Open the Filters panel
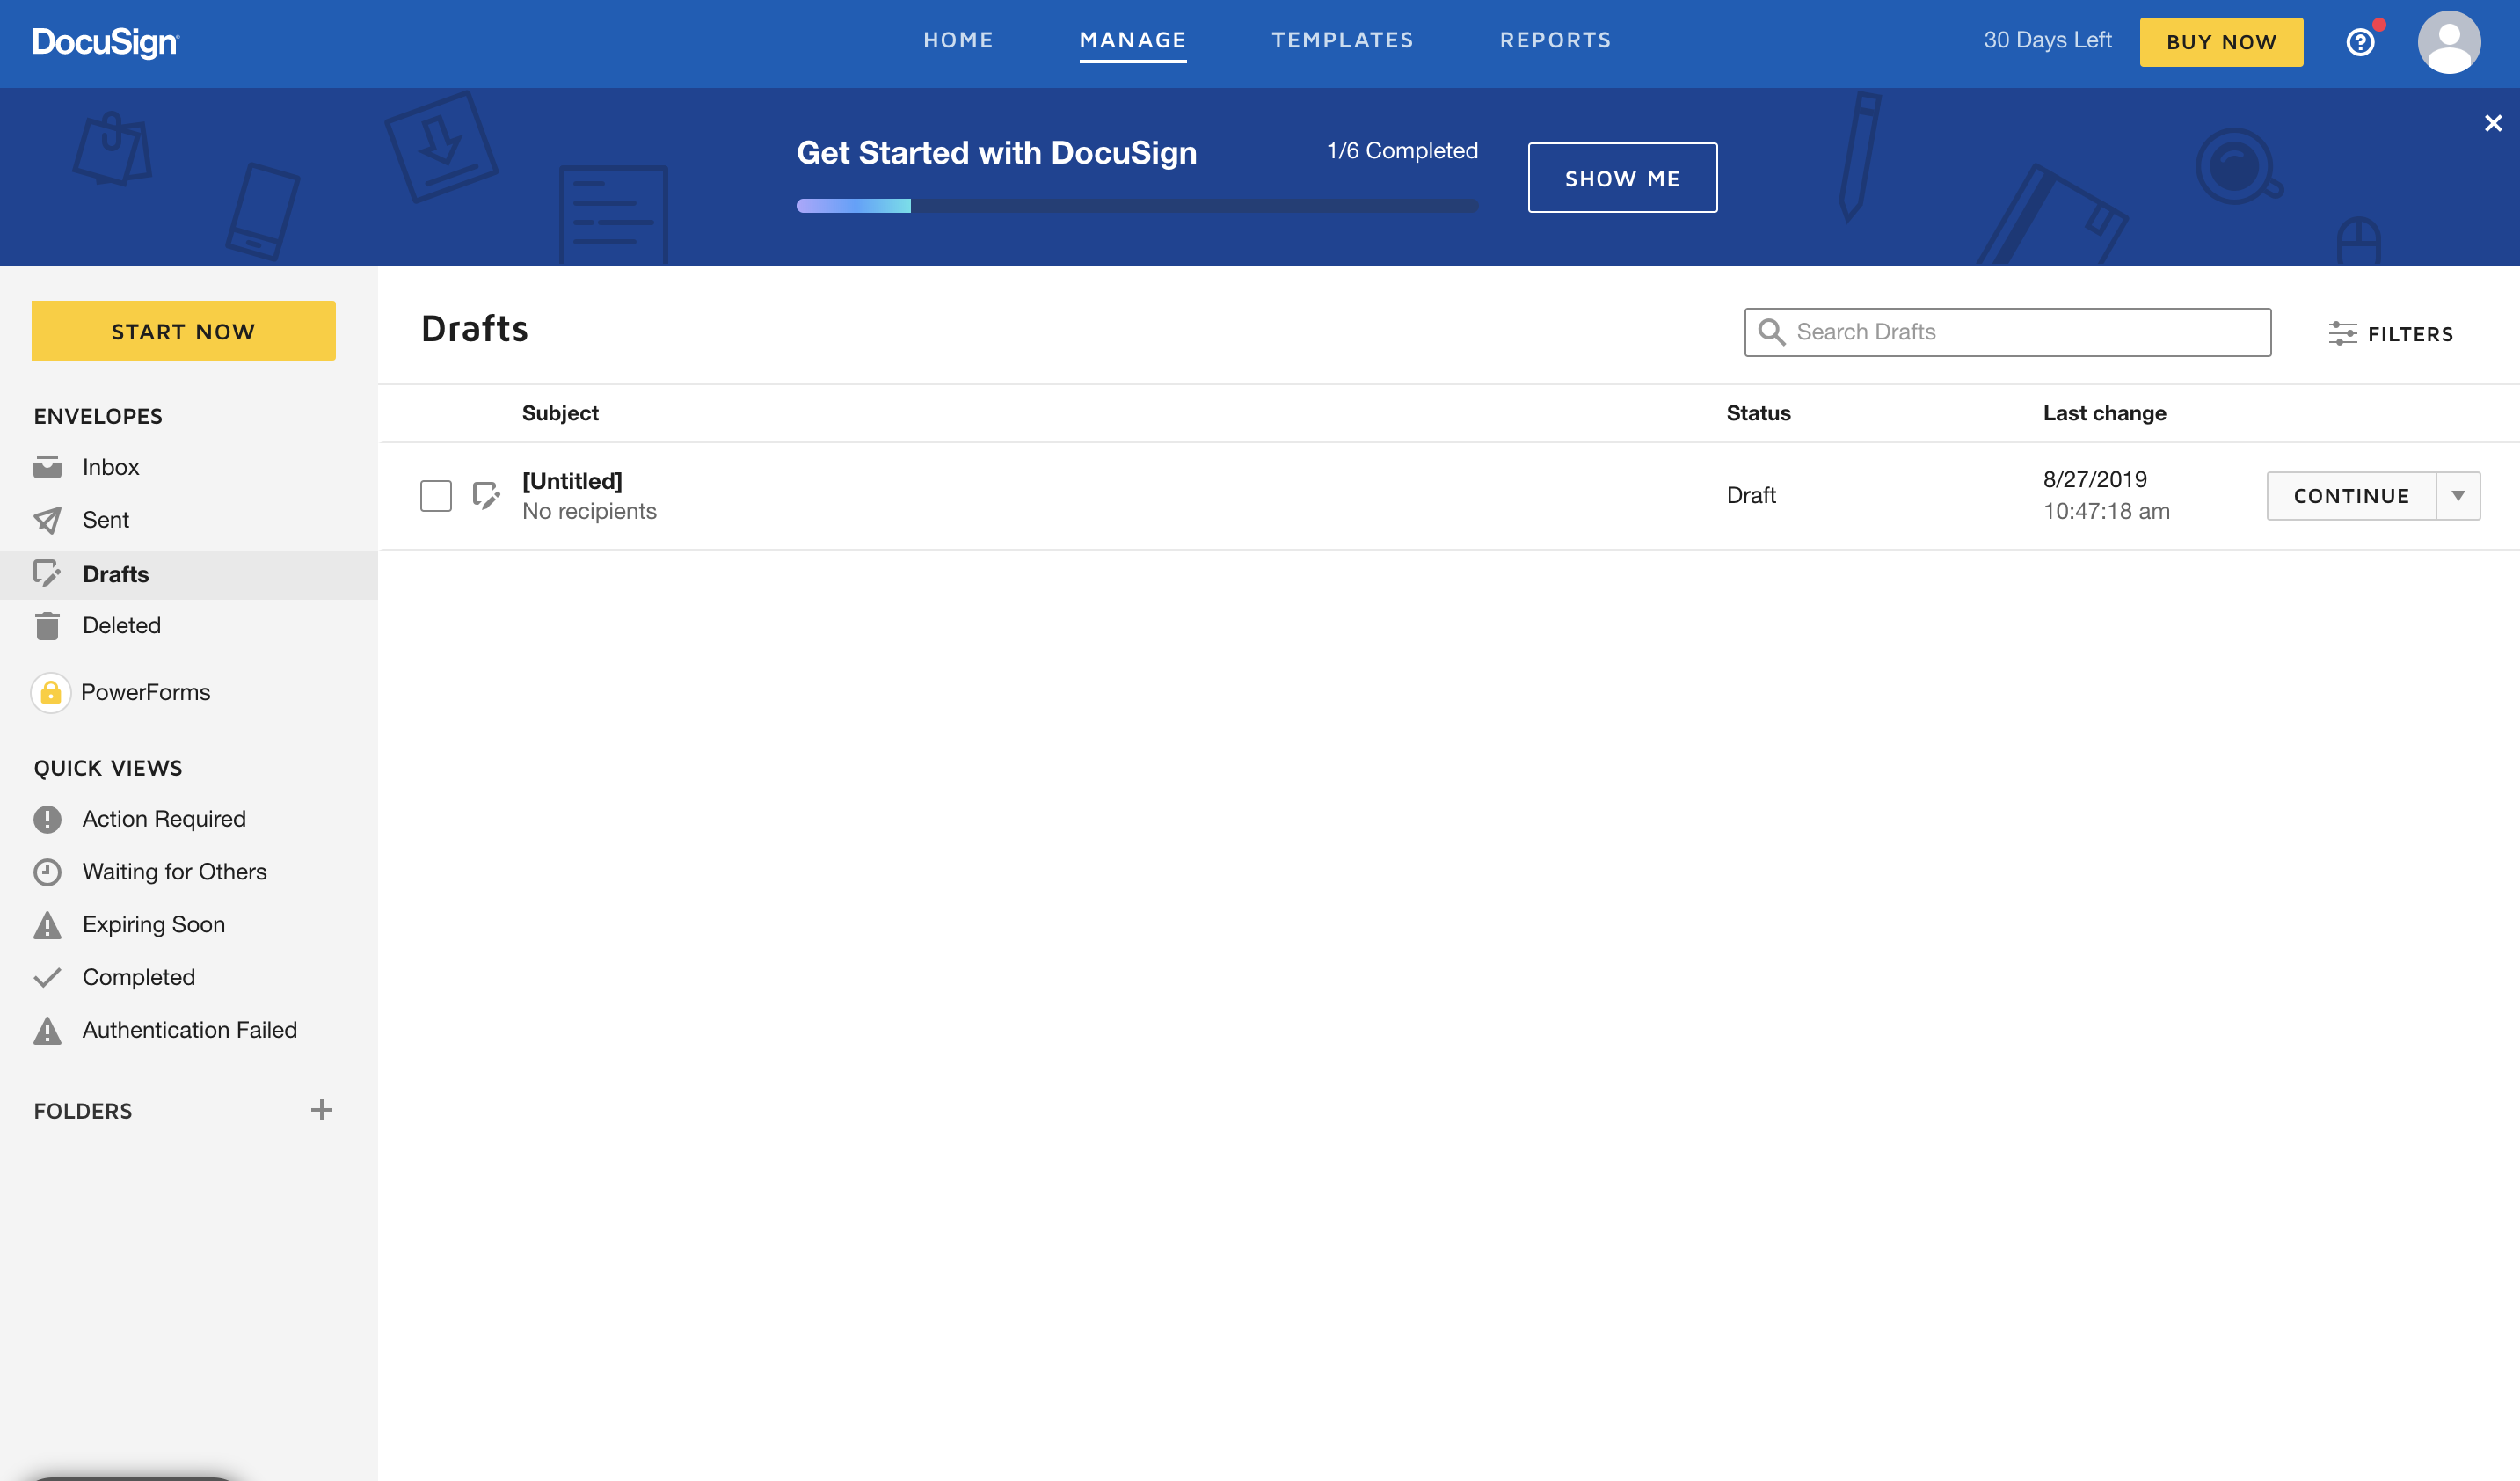Screen dimensions: 2520x1481 click(2390, 333)
